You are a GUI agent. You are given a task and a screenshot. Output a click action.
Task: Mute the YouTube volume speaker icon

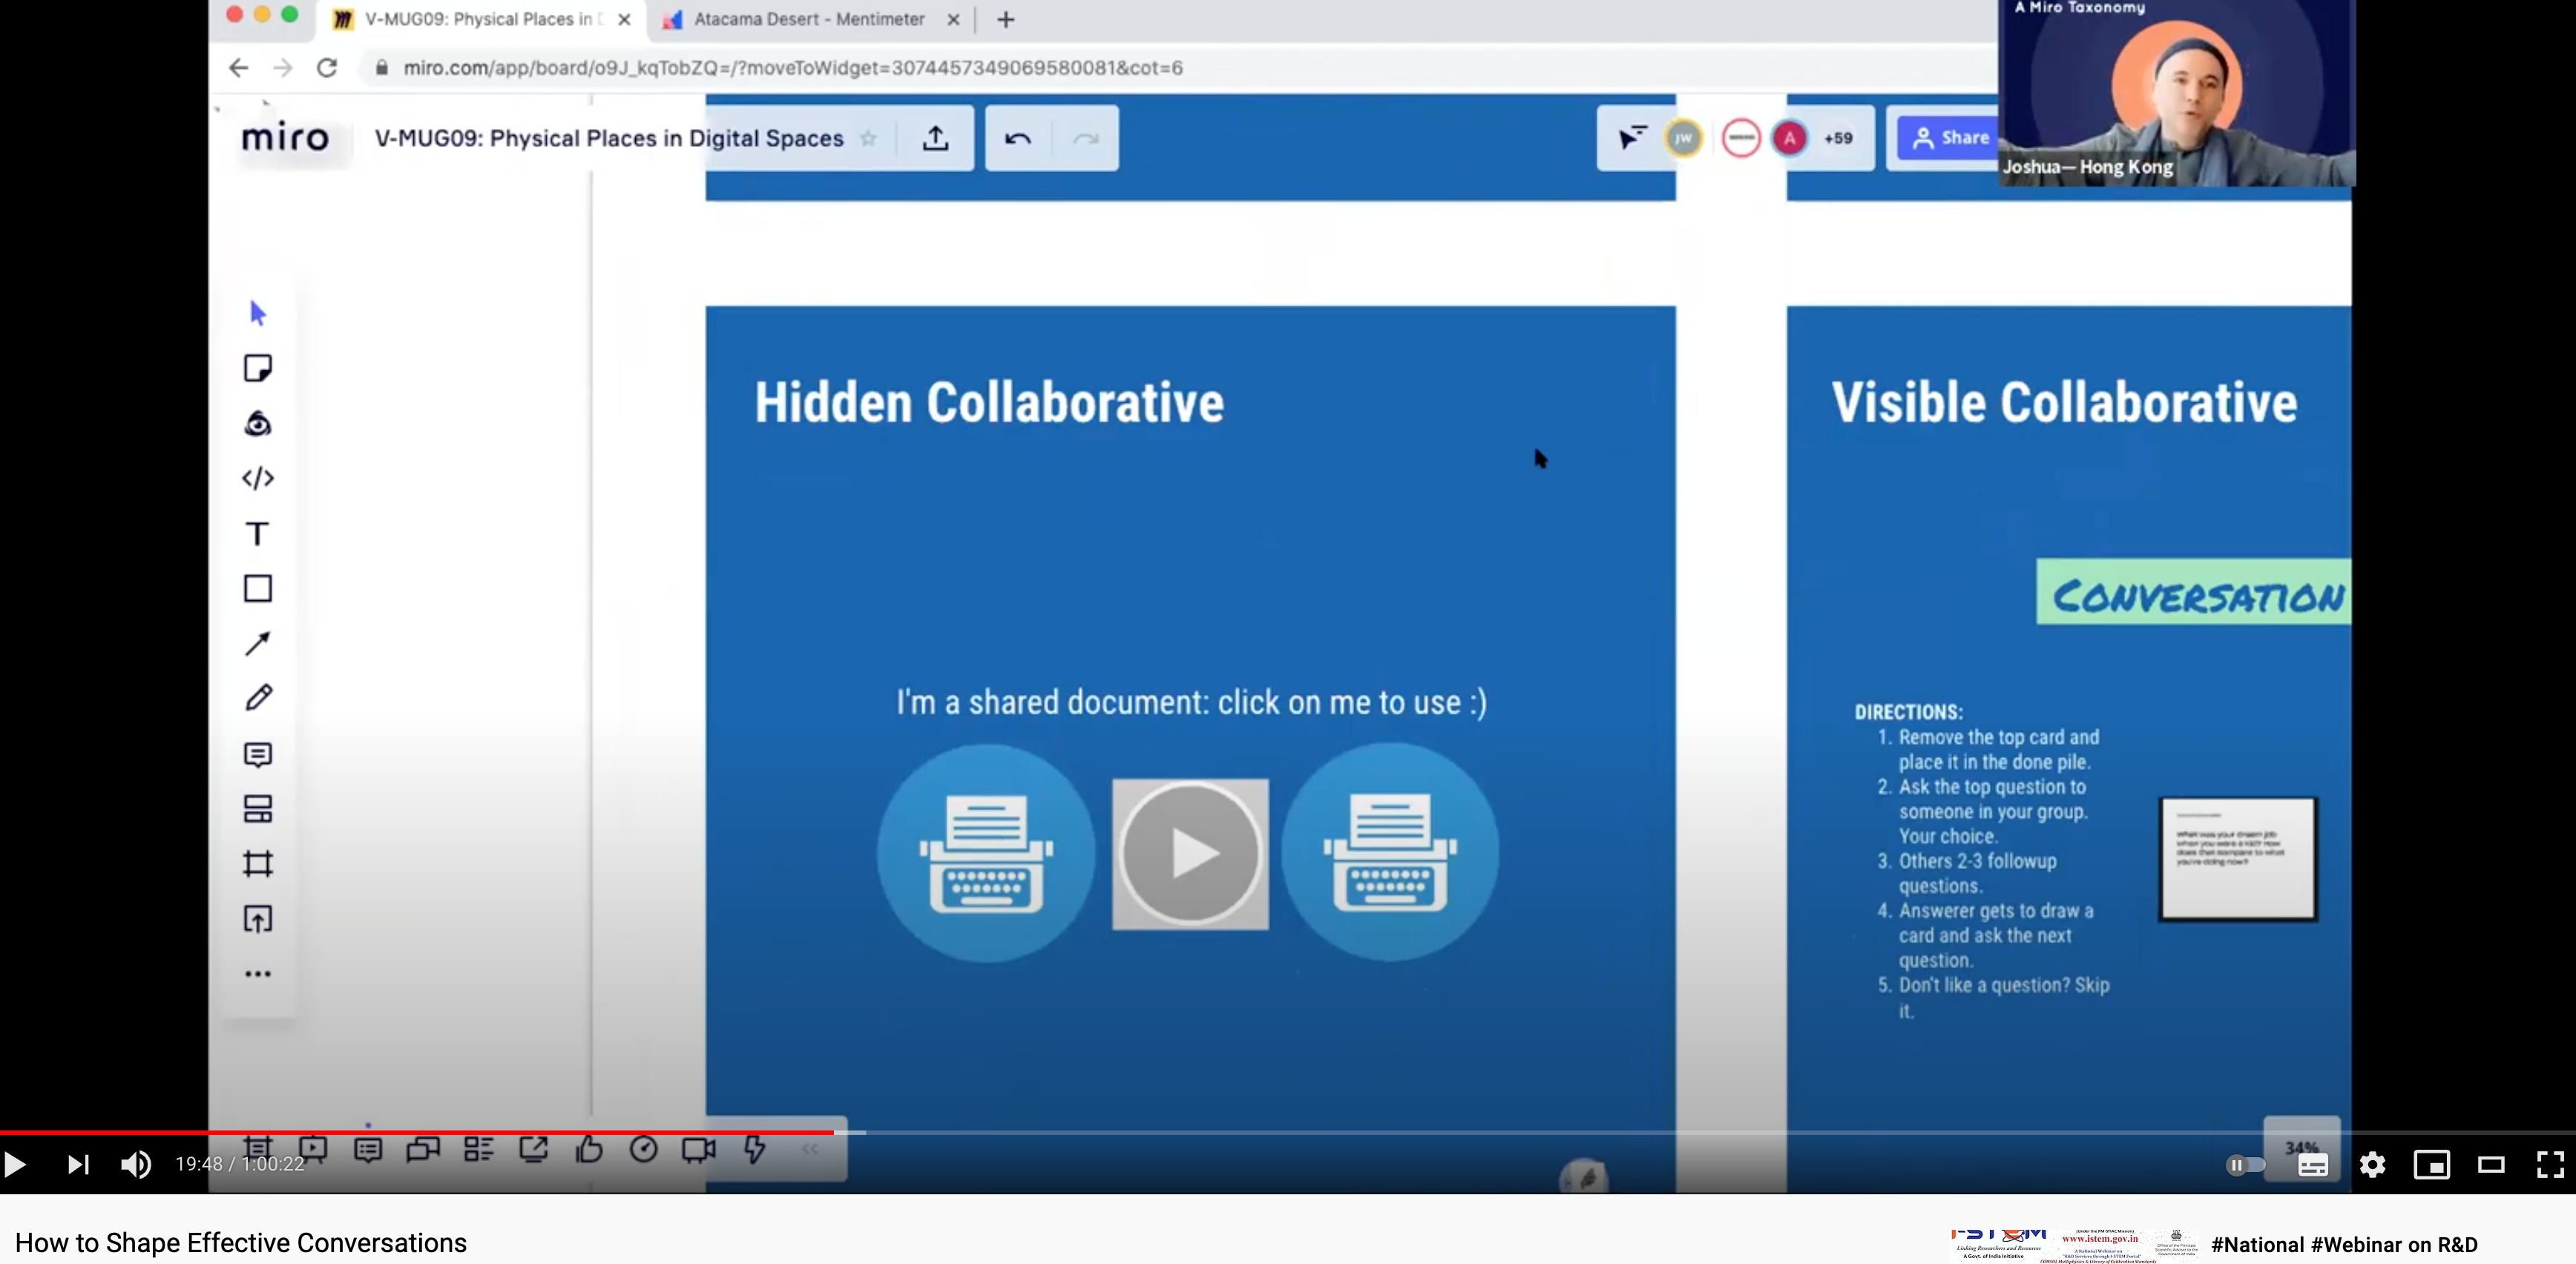click(x=136, y=1164)
